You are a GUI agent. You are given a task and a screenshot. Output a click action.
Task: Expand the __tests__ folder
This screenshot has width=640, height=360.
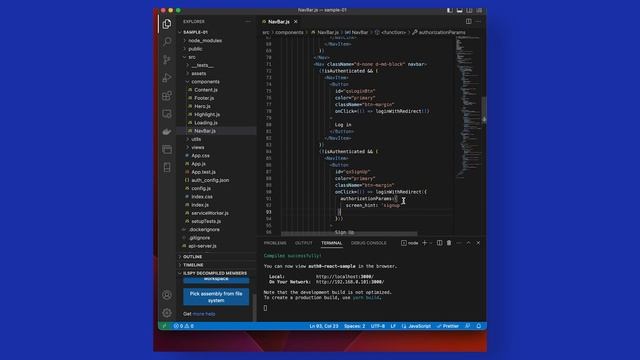pos(202,65)
